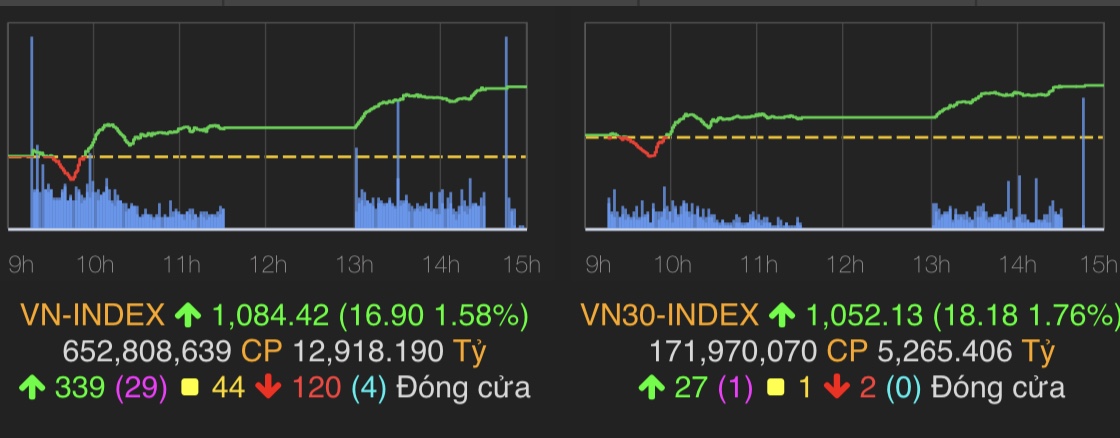Click VN-INDEX value 1,084.42
1120x438 pixels.
(x=271, y=314)
